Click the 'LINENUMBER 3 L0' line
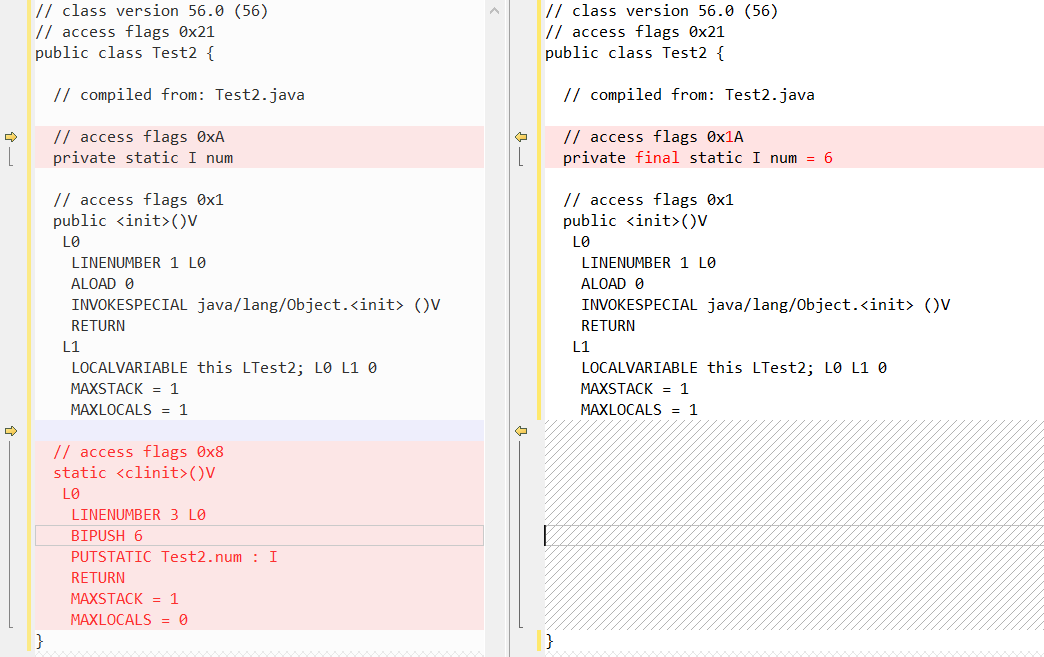Image resolution: width=1044 pixels, height=657 pixels. [x=138, y=515]
